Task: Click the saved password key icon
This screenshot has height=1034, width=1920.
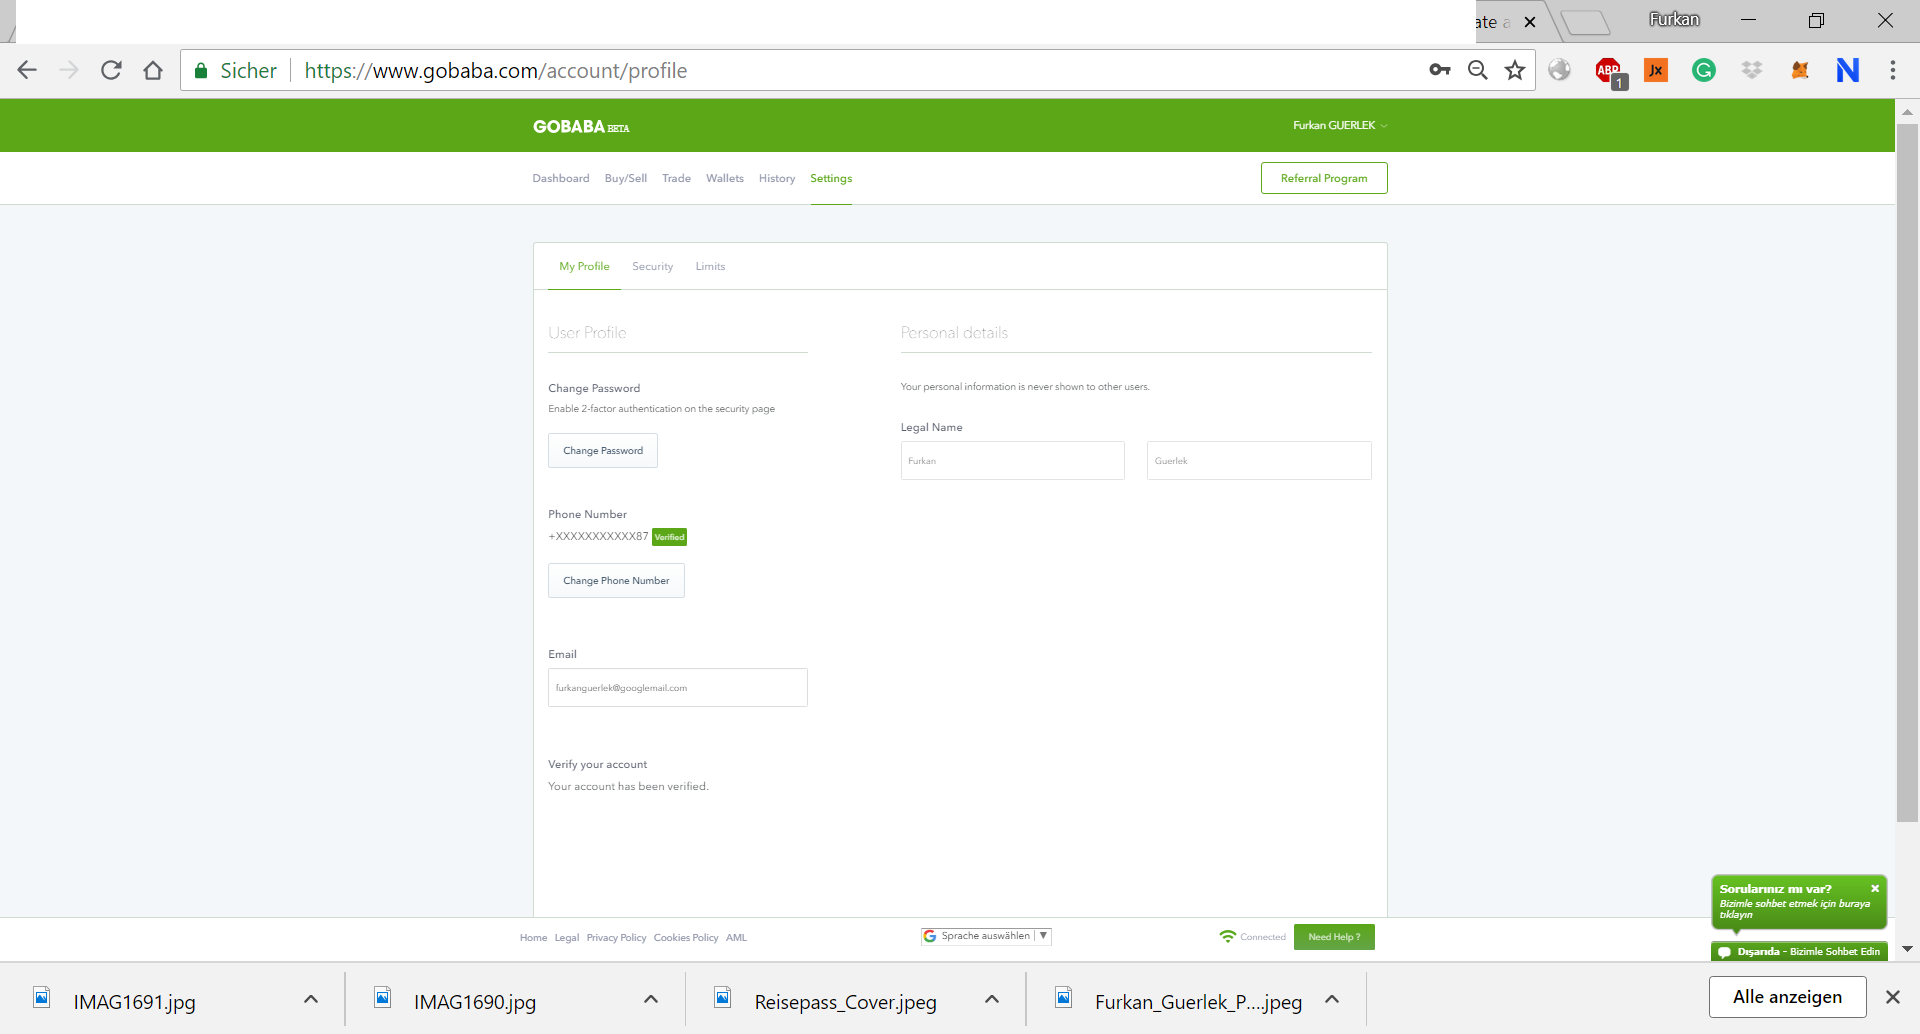Action: (1440, 70)
